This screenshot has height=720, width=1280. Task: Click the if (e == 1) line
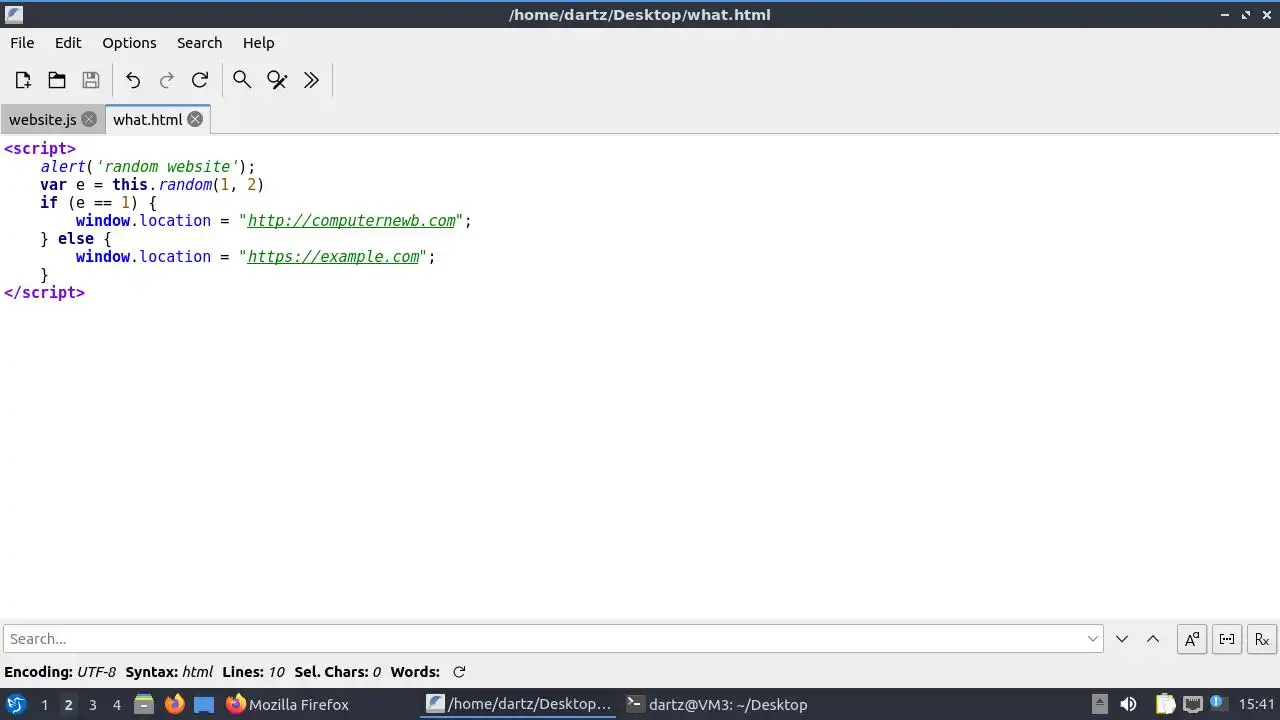[98, 203]
